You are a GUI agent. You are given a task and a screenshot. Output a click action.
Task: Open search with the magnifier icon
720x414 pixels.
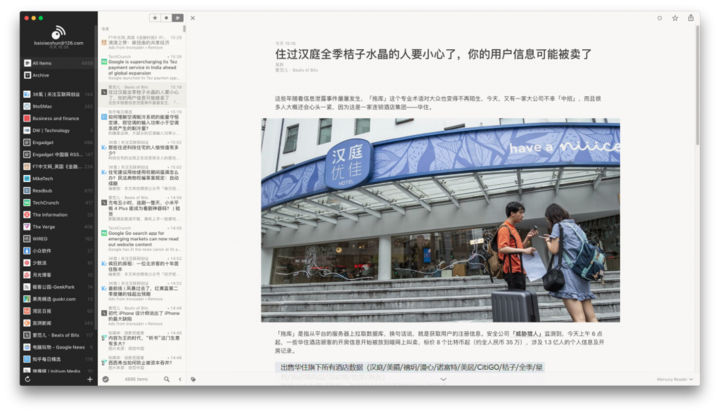167,379
